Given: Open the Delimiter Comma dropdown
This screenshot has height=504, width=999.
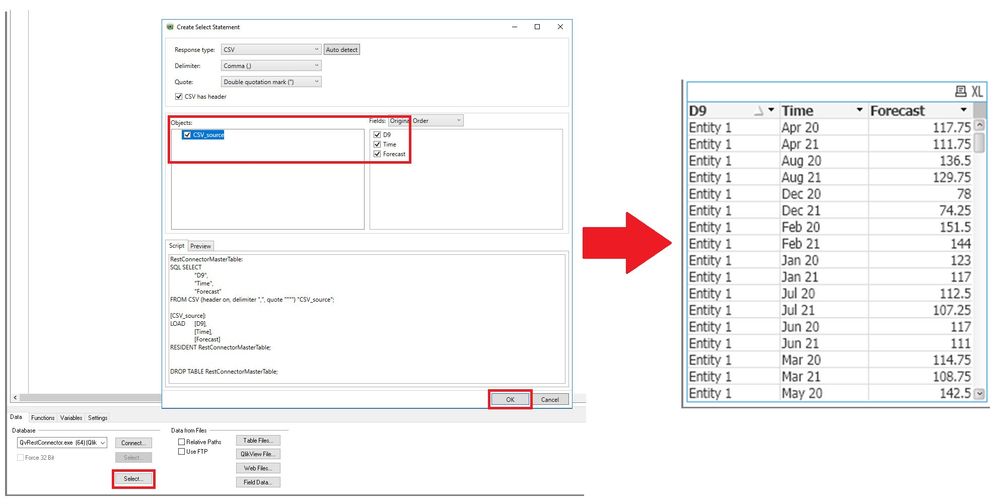Looking at the screenshot, I should click(271, 66).
